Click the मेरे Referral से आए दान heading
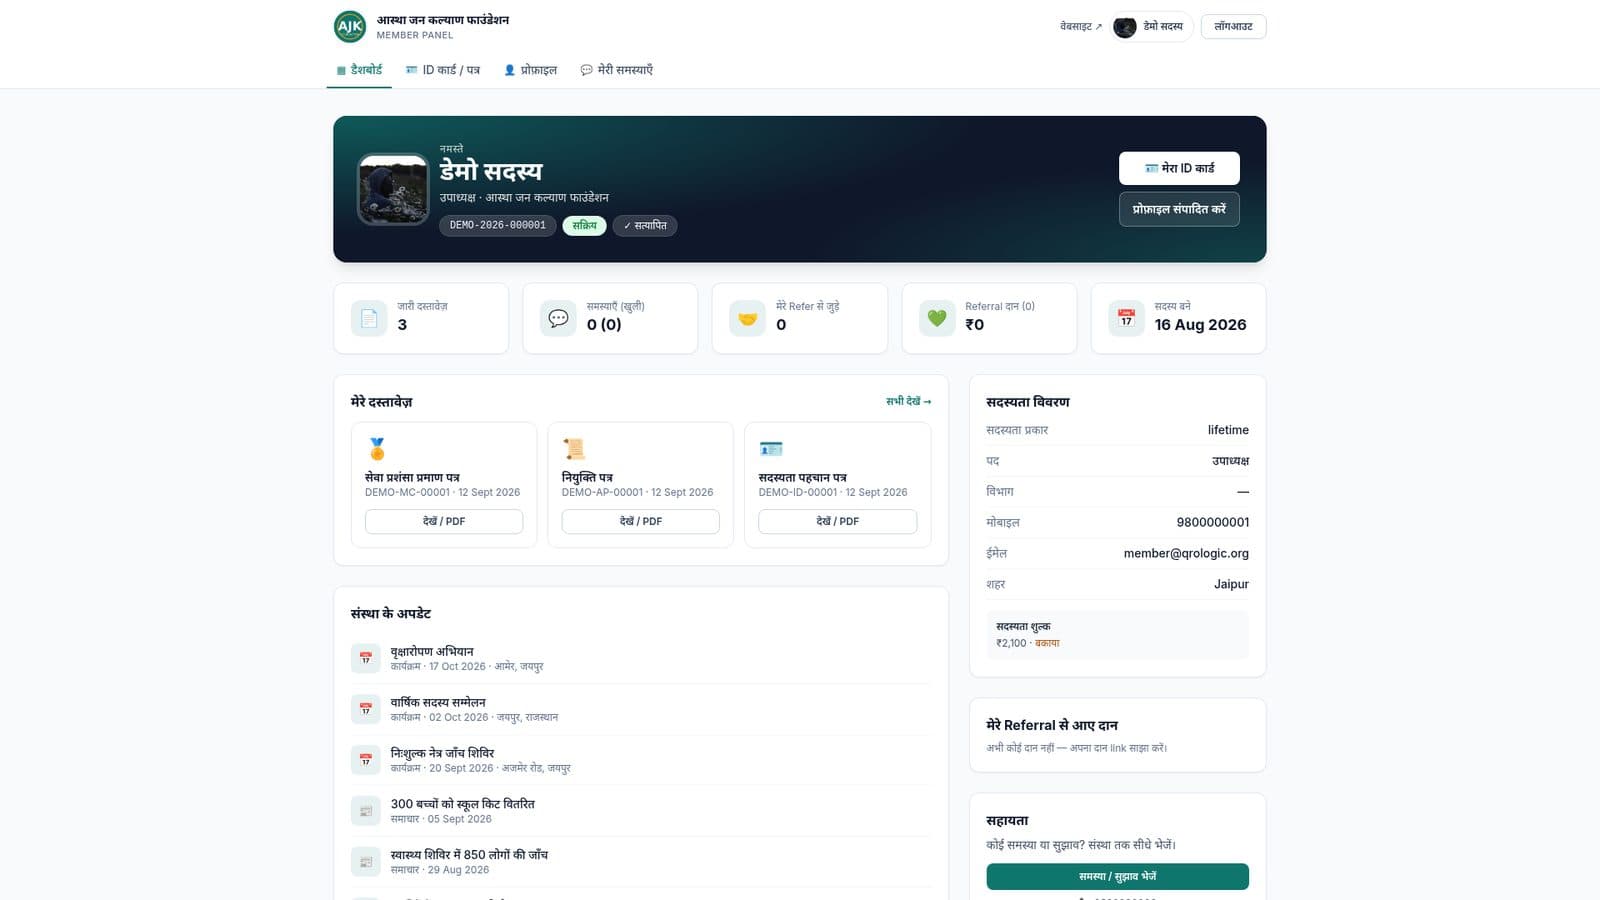The height and width of the screenshot is (900, 1600). point(1052,725)
